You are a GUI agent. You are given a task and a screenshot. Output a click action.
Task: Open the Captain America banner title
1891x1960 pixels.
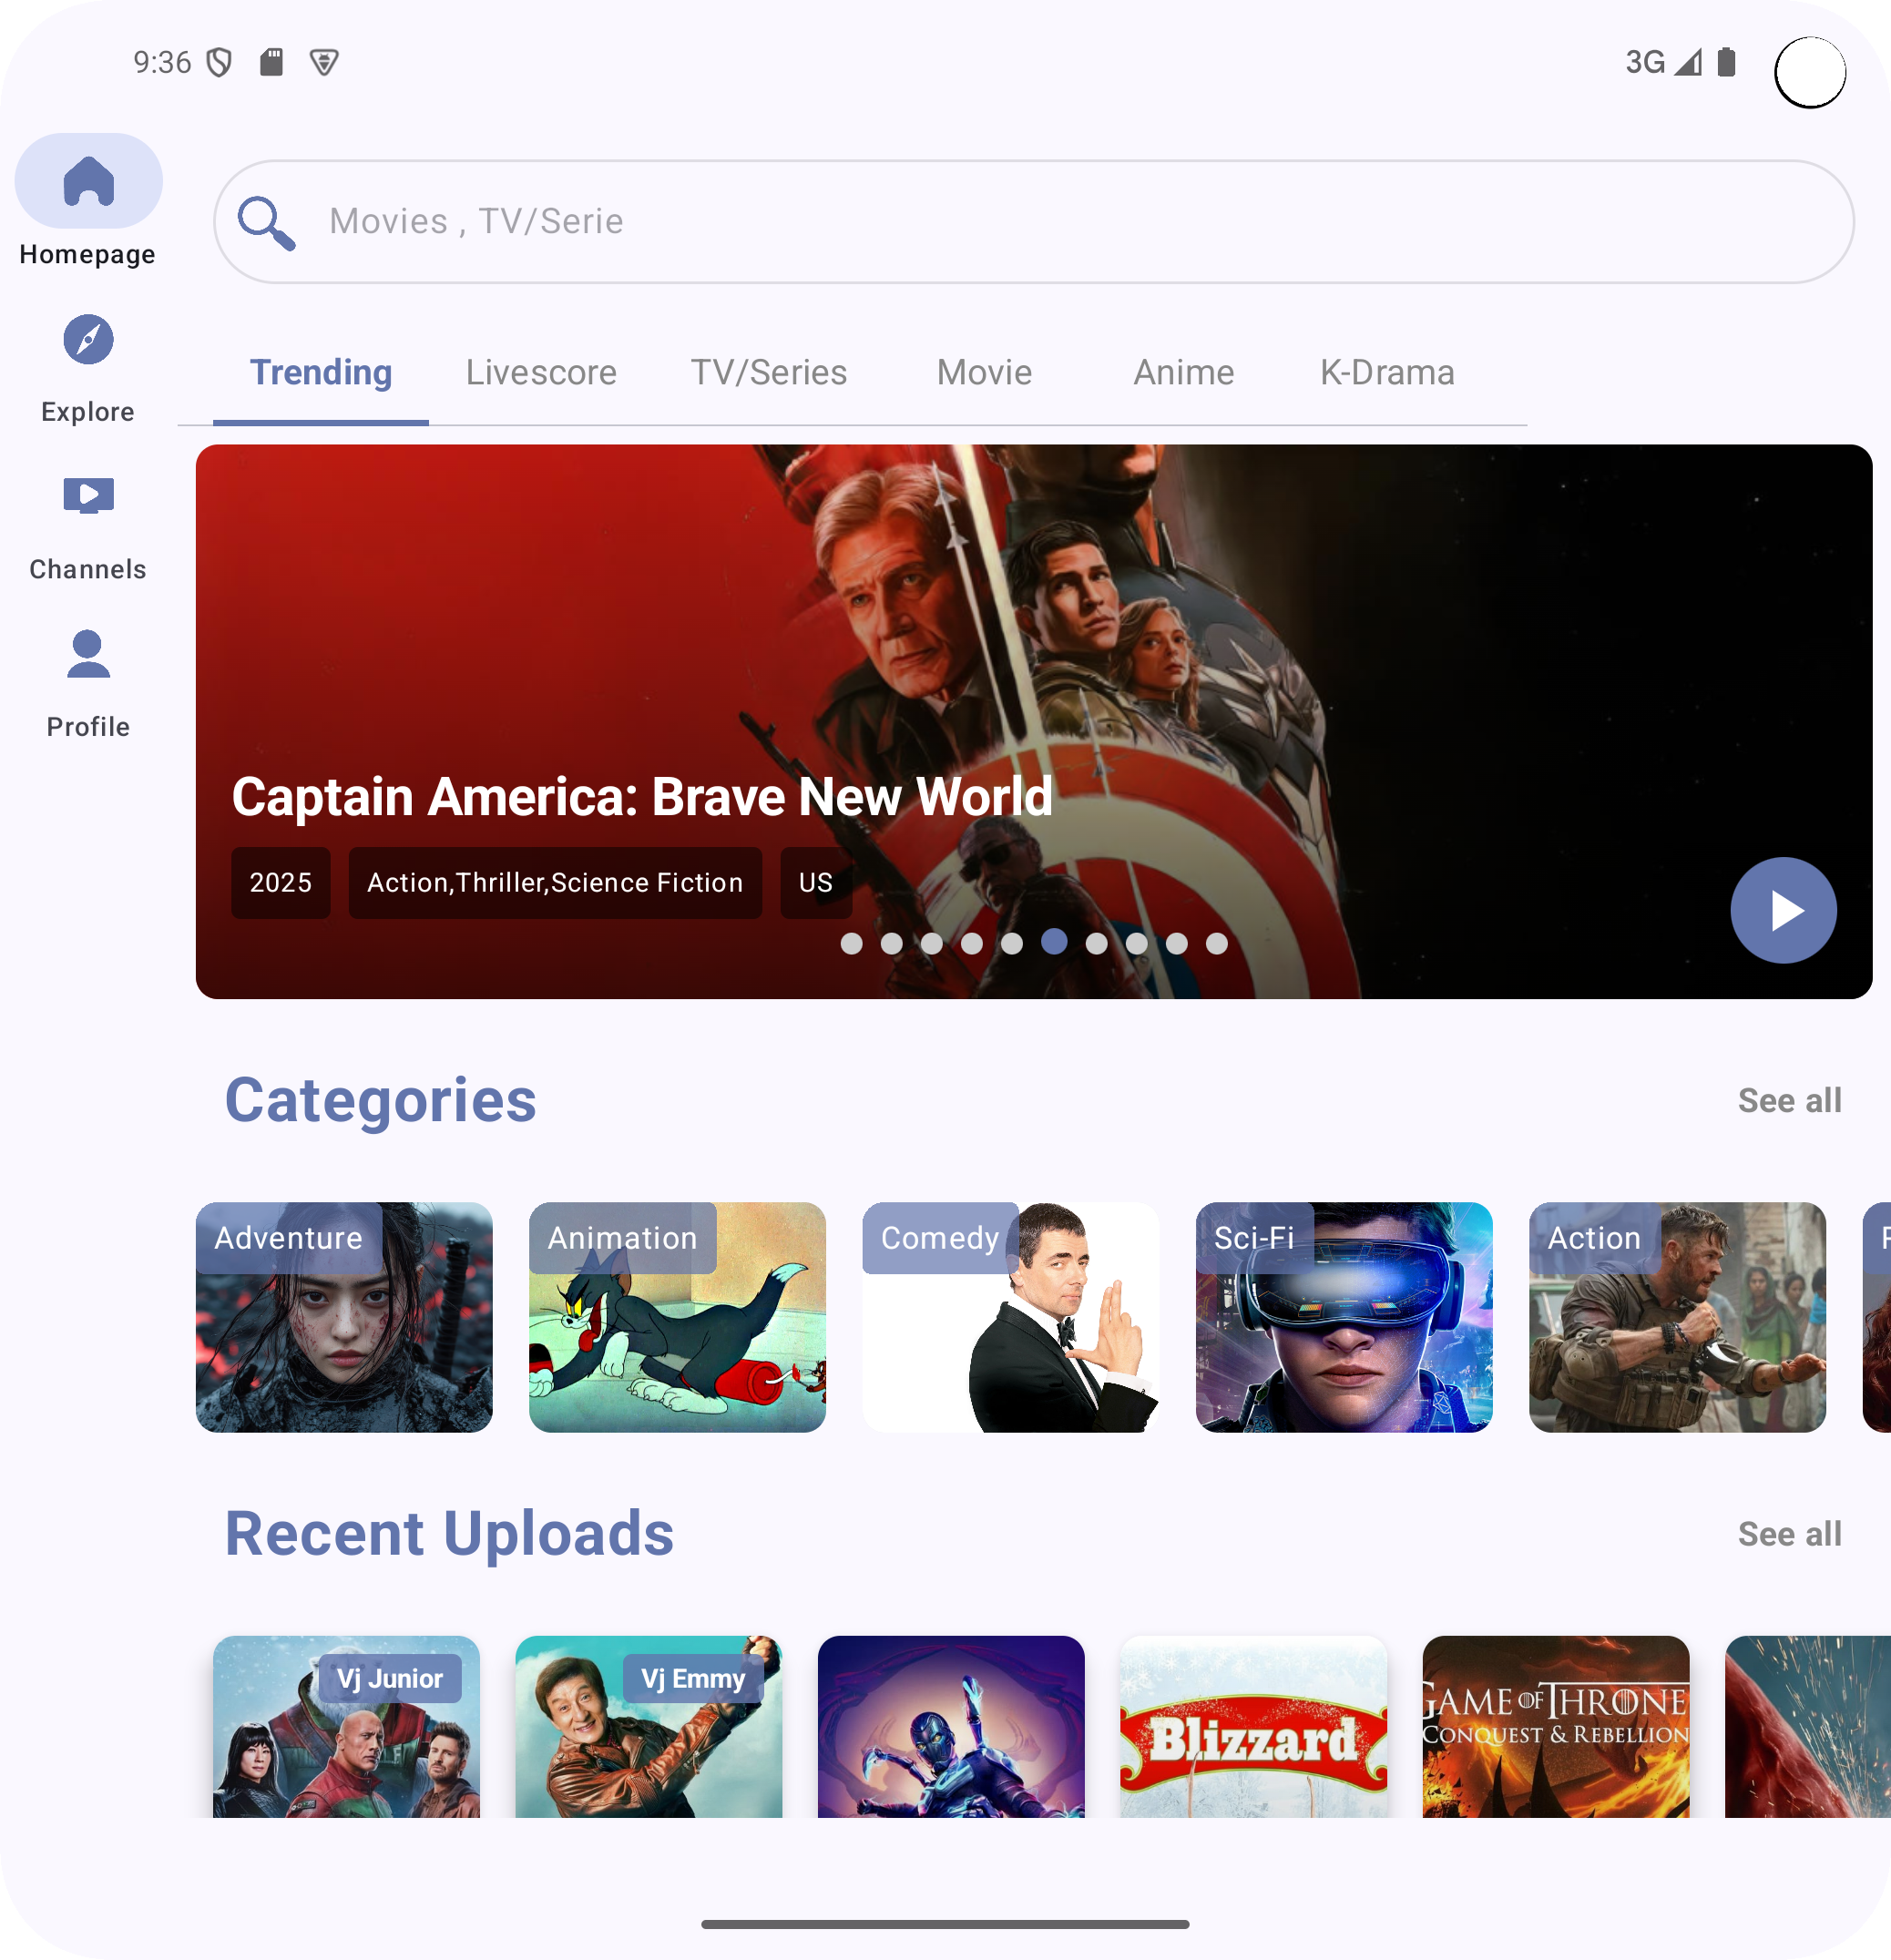pyautogui.click(x=642, y=797)
